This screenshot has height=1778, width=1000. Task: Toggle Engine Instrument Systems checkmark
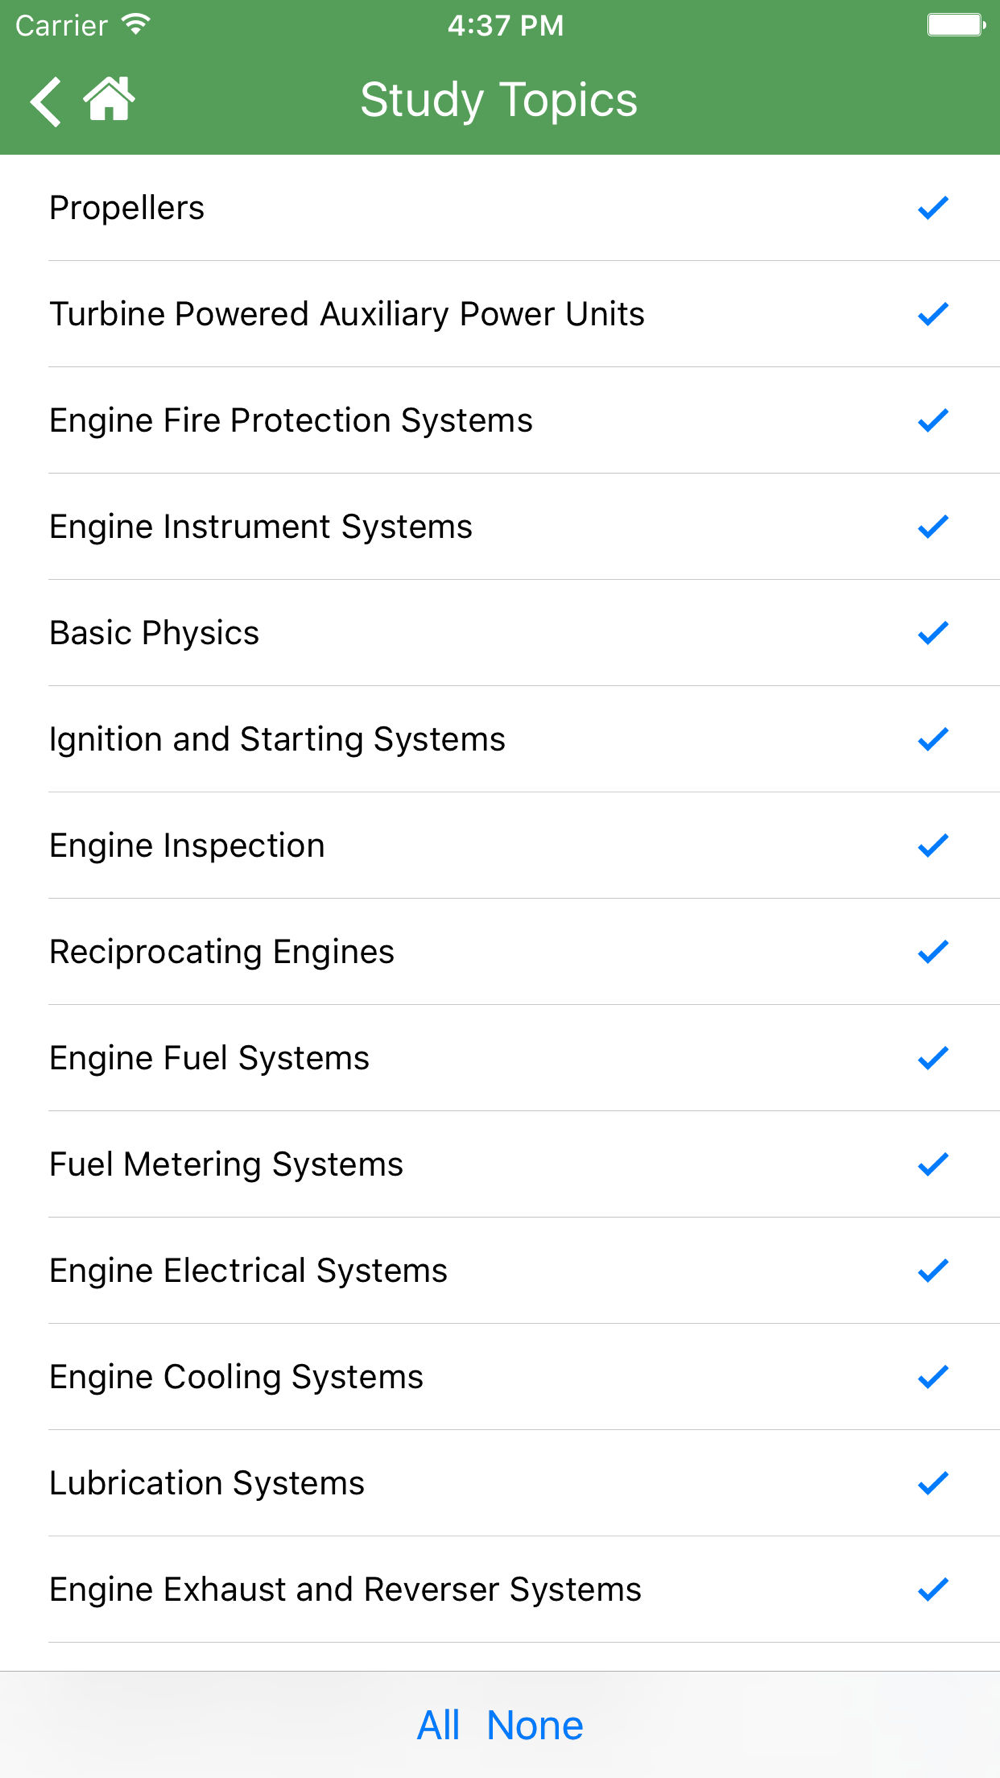pos(933,527)
